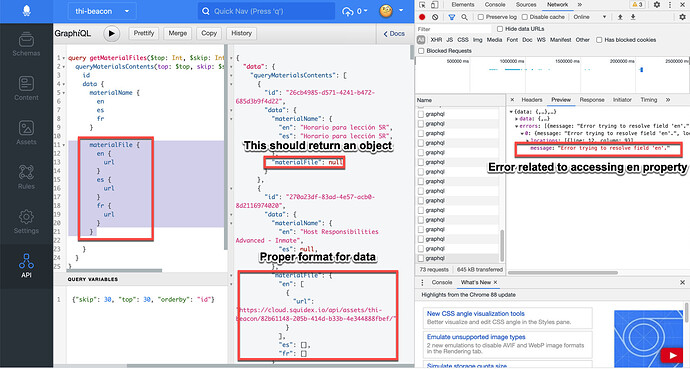Show more DevTools tabs after Network

580,5
